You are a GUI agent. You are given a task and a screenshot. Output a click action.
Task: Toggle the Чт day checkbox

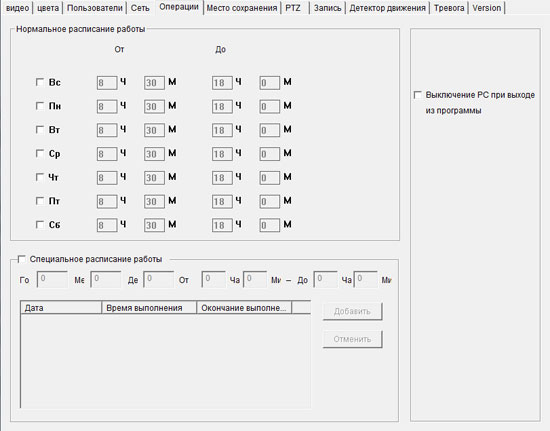[40, 177]
